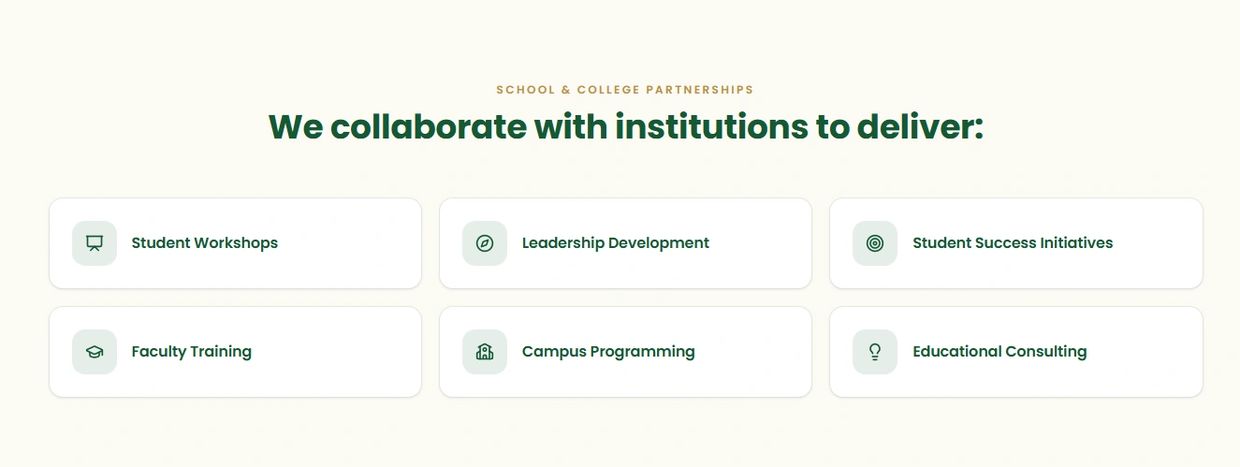Click the graduation cap icon for Faculty Training
The image size is (1240, 467).
(94, 352)
